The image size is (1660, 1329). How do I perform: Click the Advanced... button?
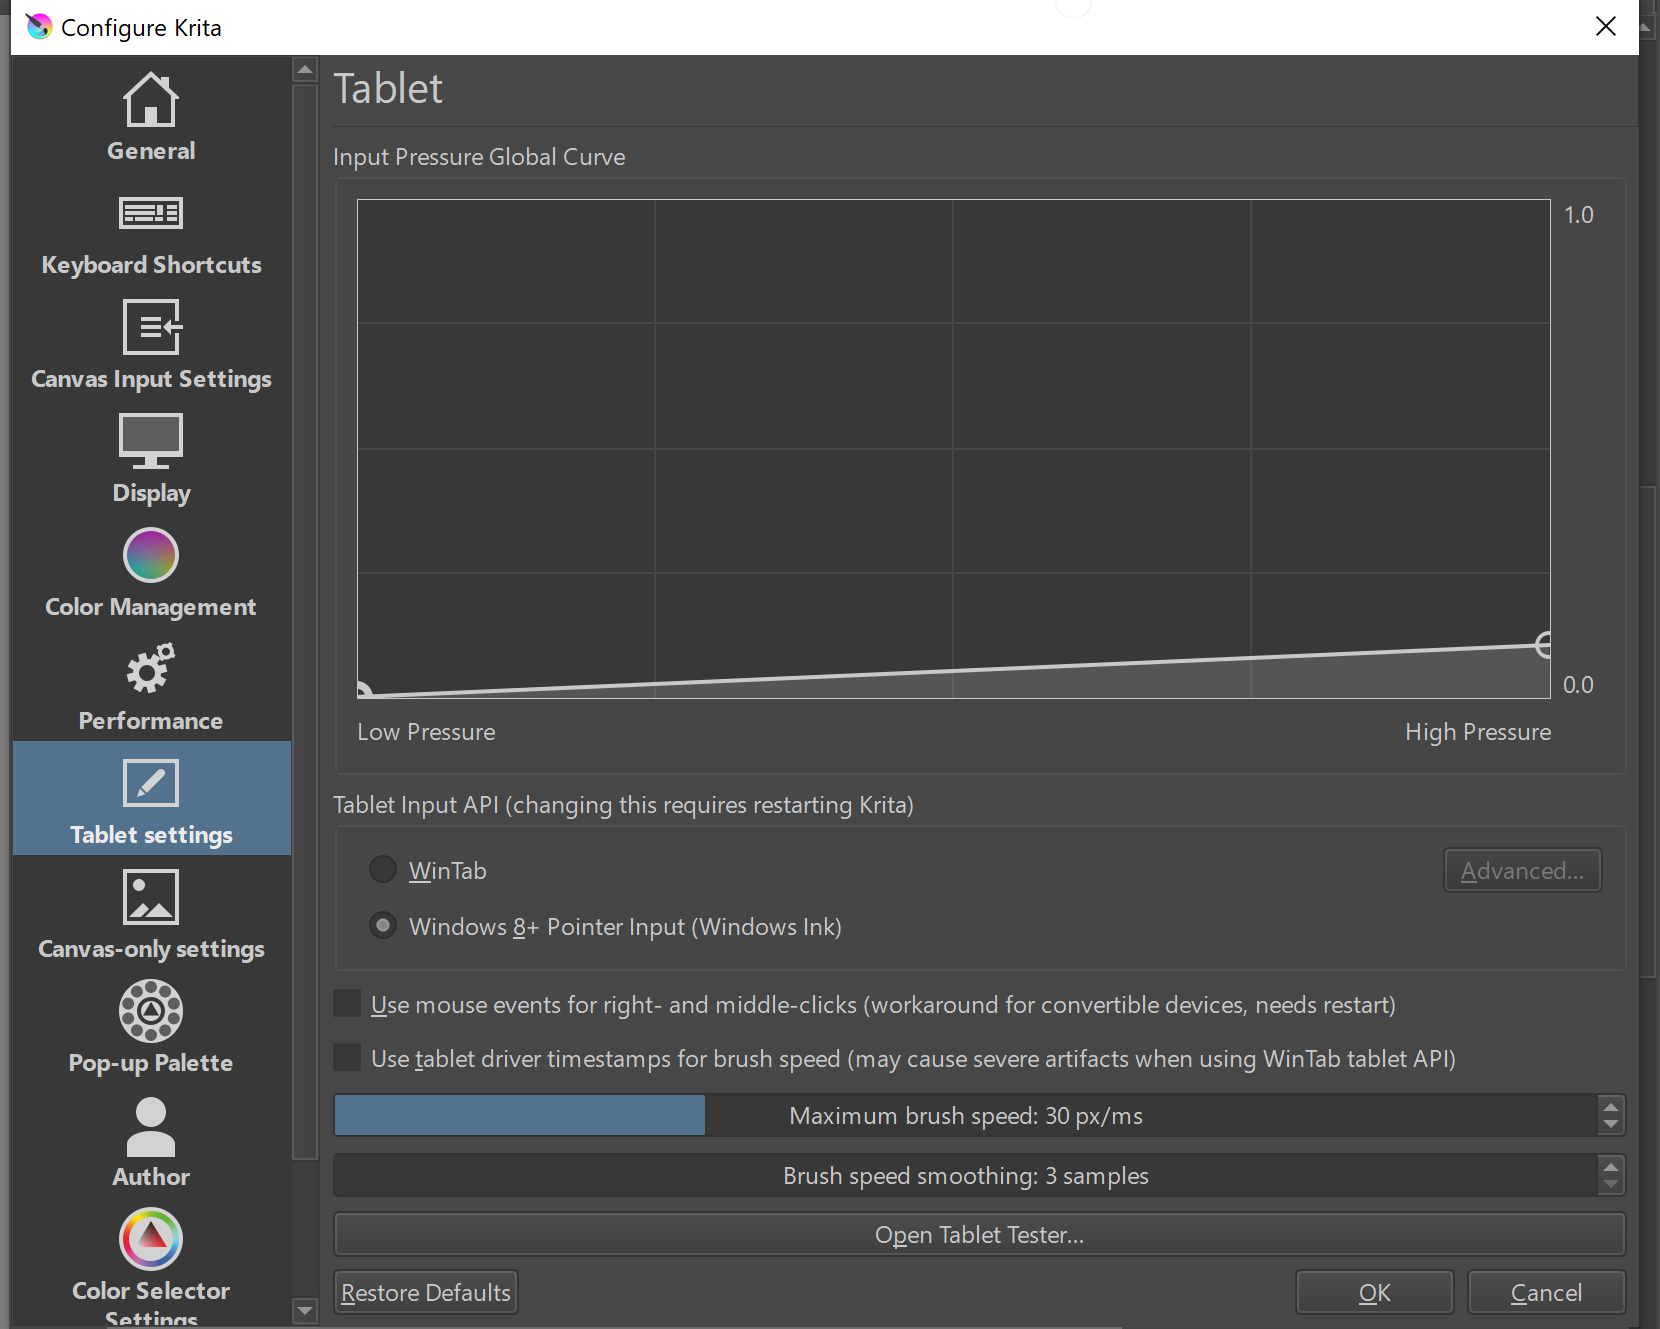(1522, 870)
